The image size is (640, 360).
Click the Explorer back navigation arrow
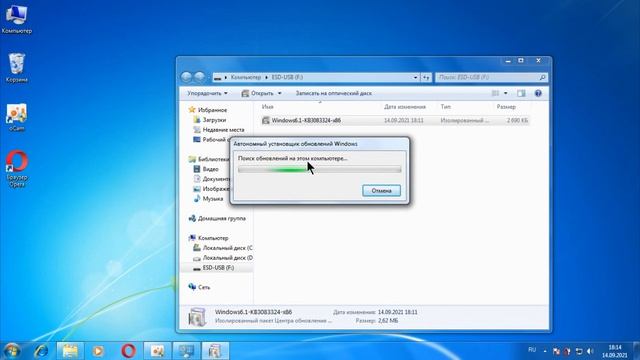click(x=186, y=77)
